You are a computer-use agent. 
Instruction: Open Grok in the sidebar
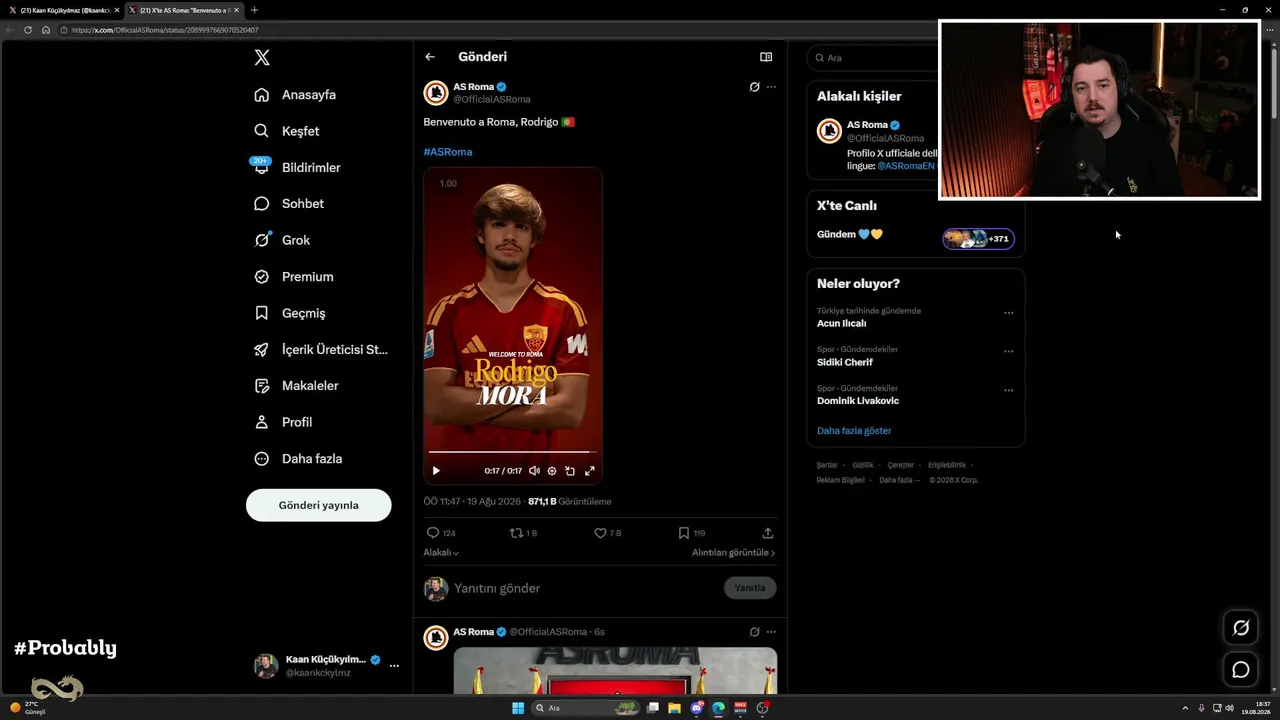click(x=282, y=240)
